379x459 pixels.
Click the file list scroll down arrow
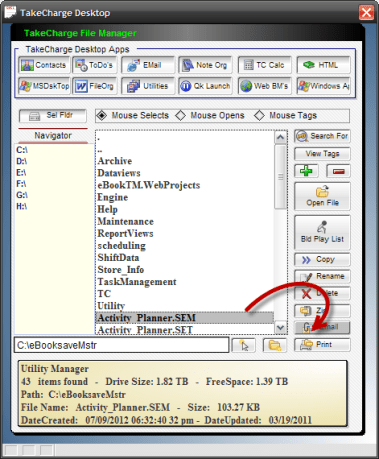pyautogui.click(x=281, y=328)
